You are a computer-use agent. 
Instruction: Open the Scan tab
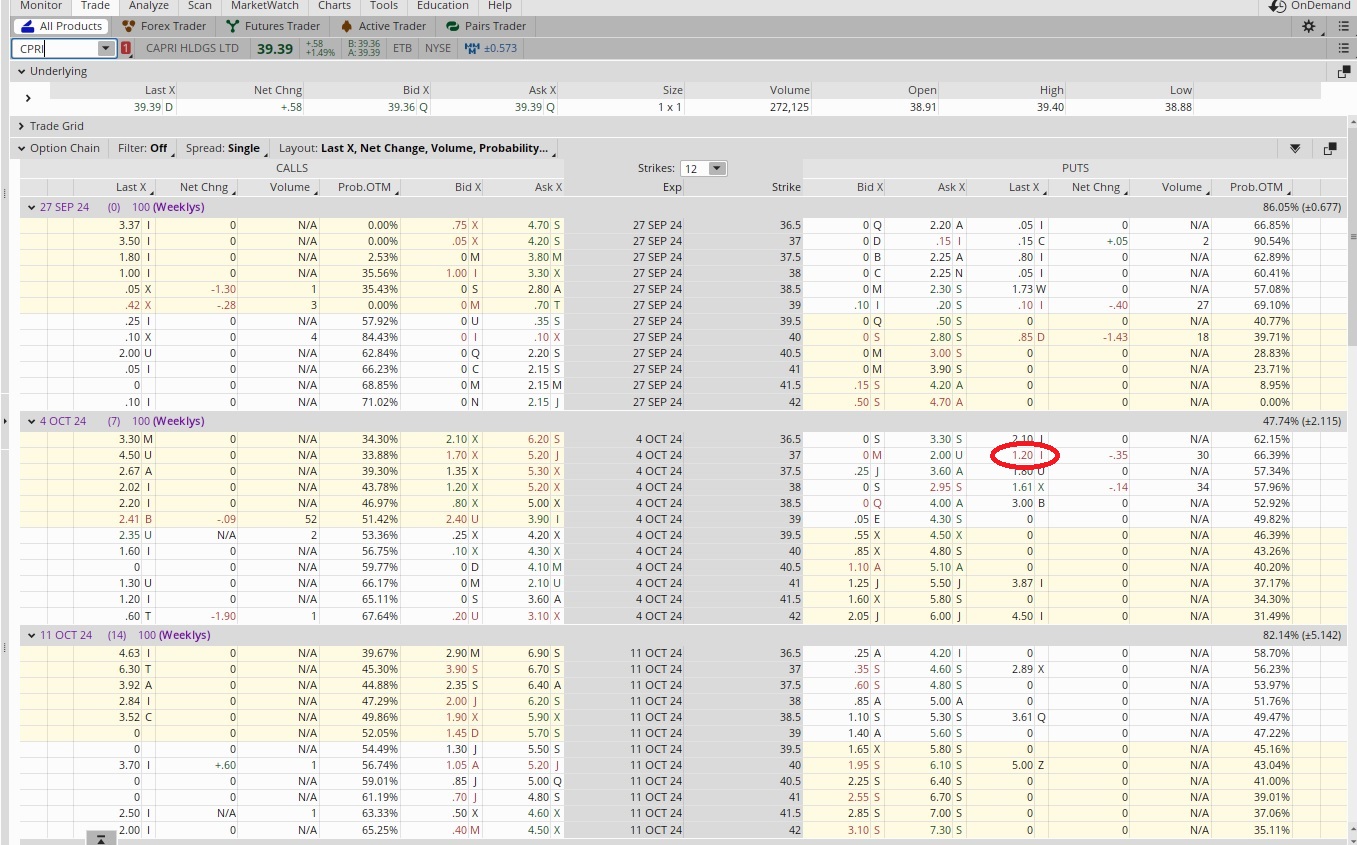[200, 6]
